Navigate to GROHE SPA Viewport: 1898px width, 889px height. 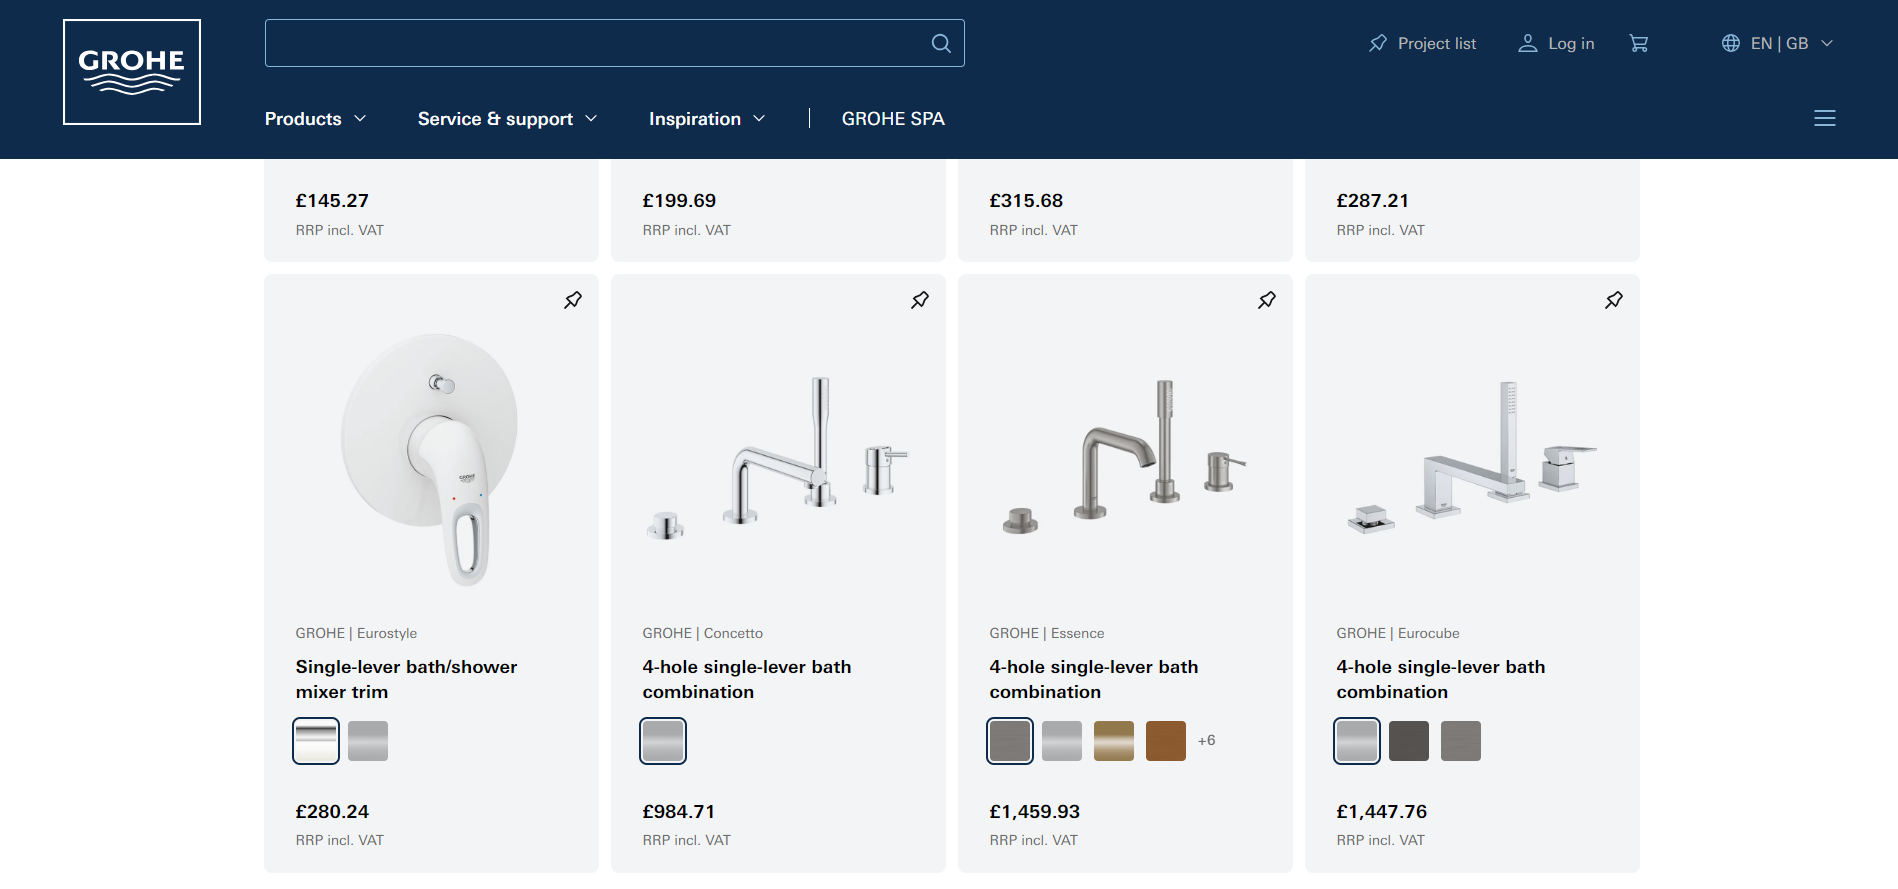[893, 118]
